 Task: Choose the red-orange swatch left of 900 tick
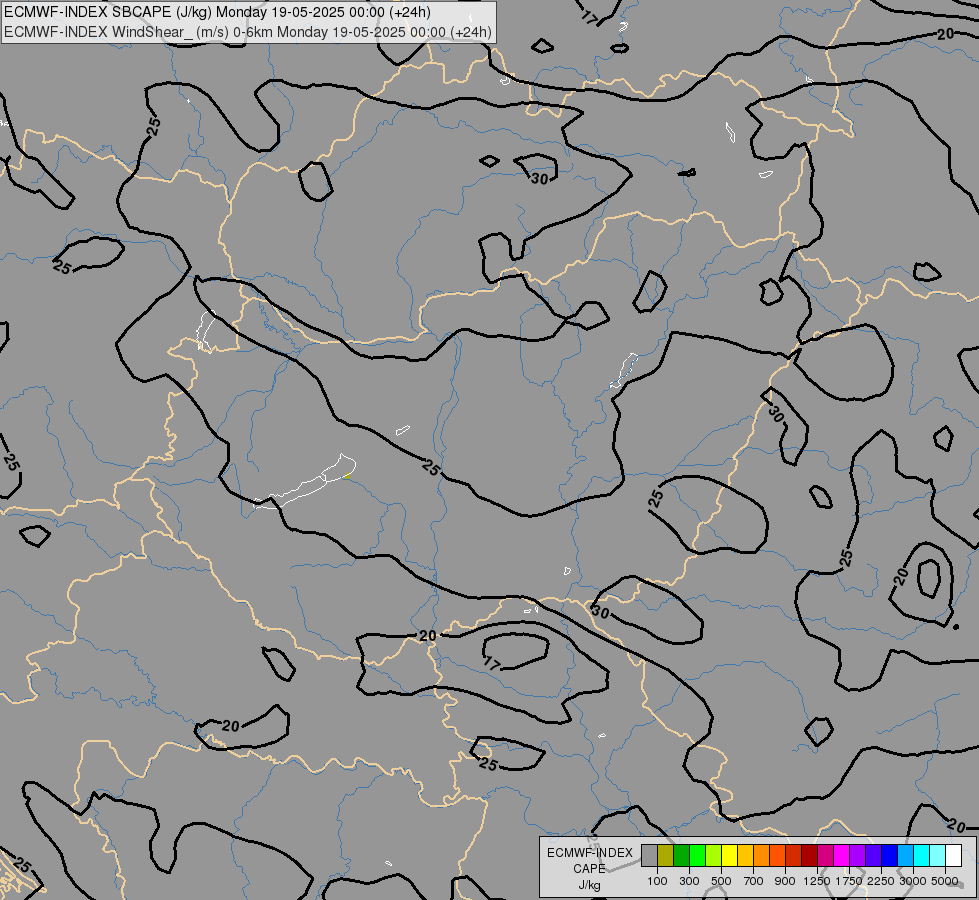tap(777, 855)
